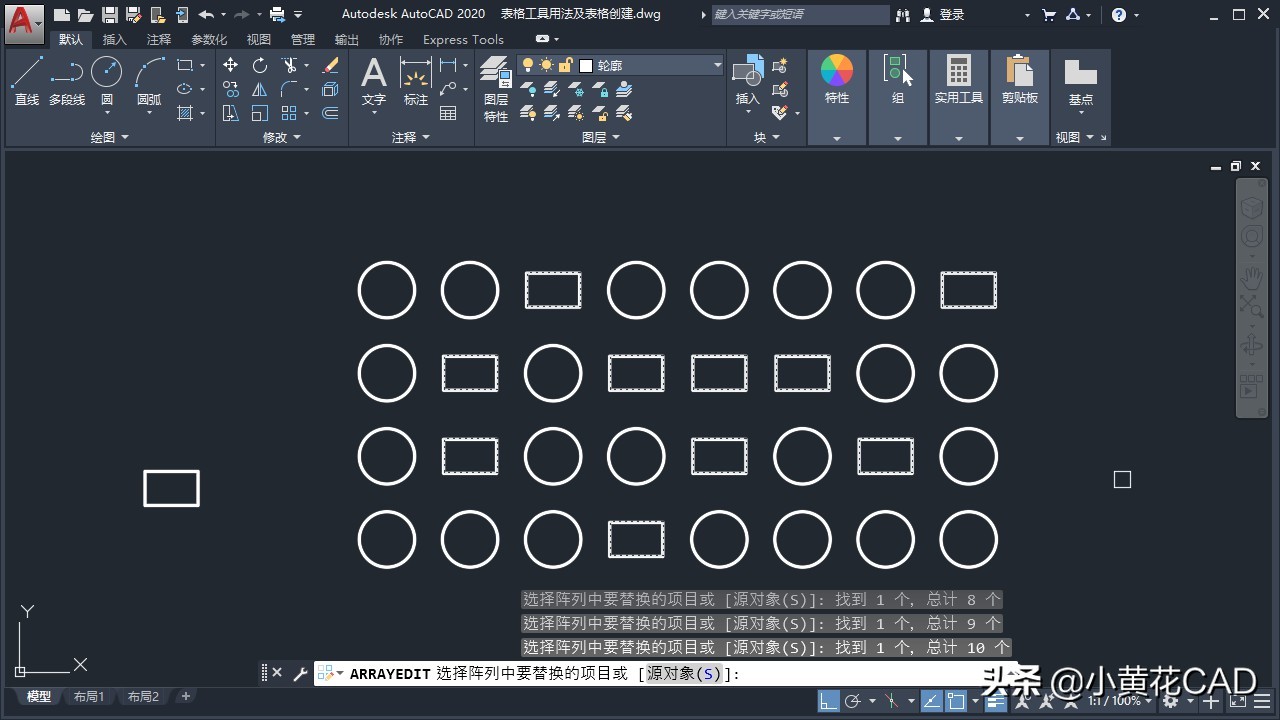Activate the Move tool in Modify panel
The height and width of the screenshot is (720, 1280).
pyautogui.click(x=230, y=65)
